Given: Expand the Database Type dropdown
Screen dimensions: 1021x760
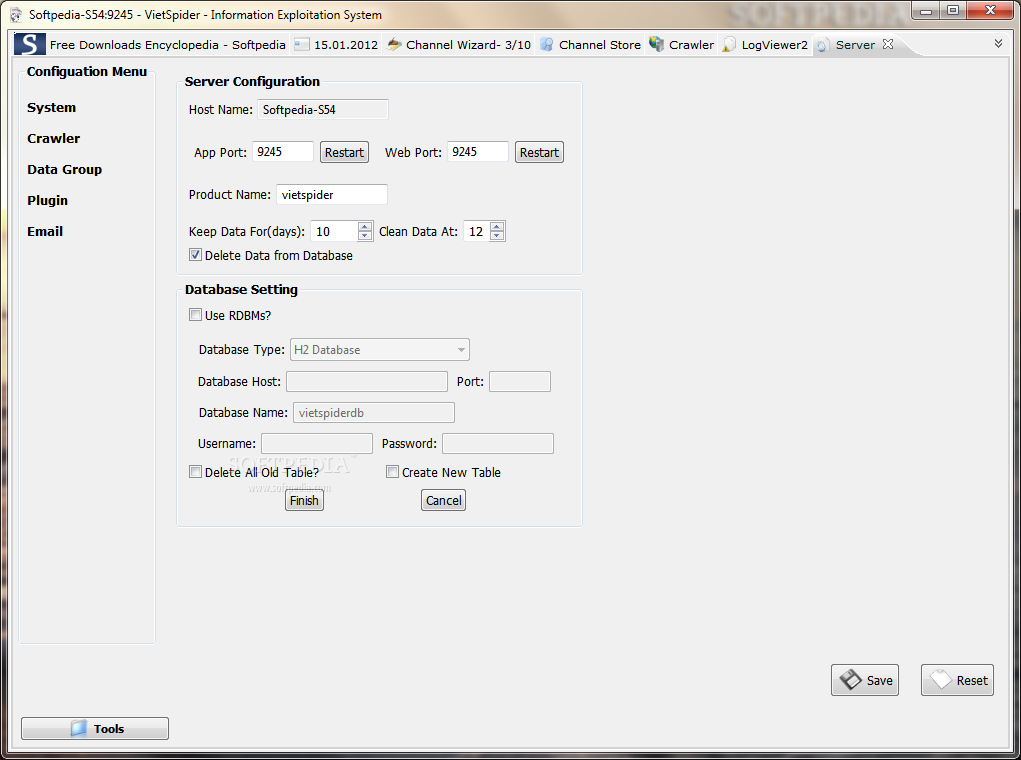Looking at the screenshot, I should click(461, 350).
